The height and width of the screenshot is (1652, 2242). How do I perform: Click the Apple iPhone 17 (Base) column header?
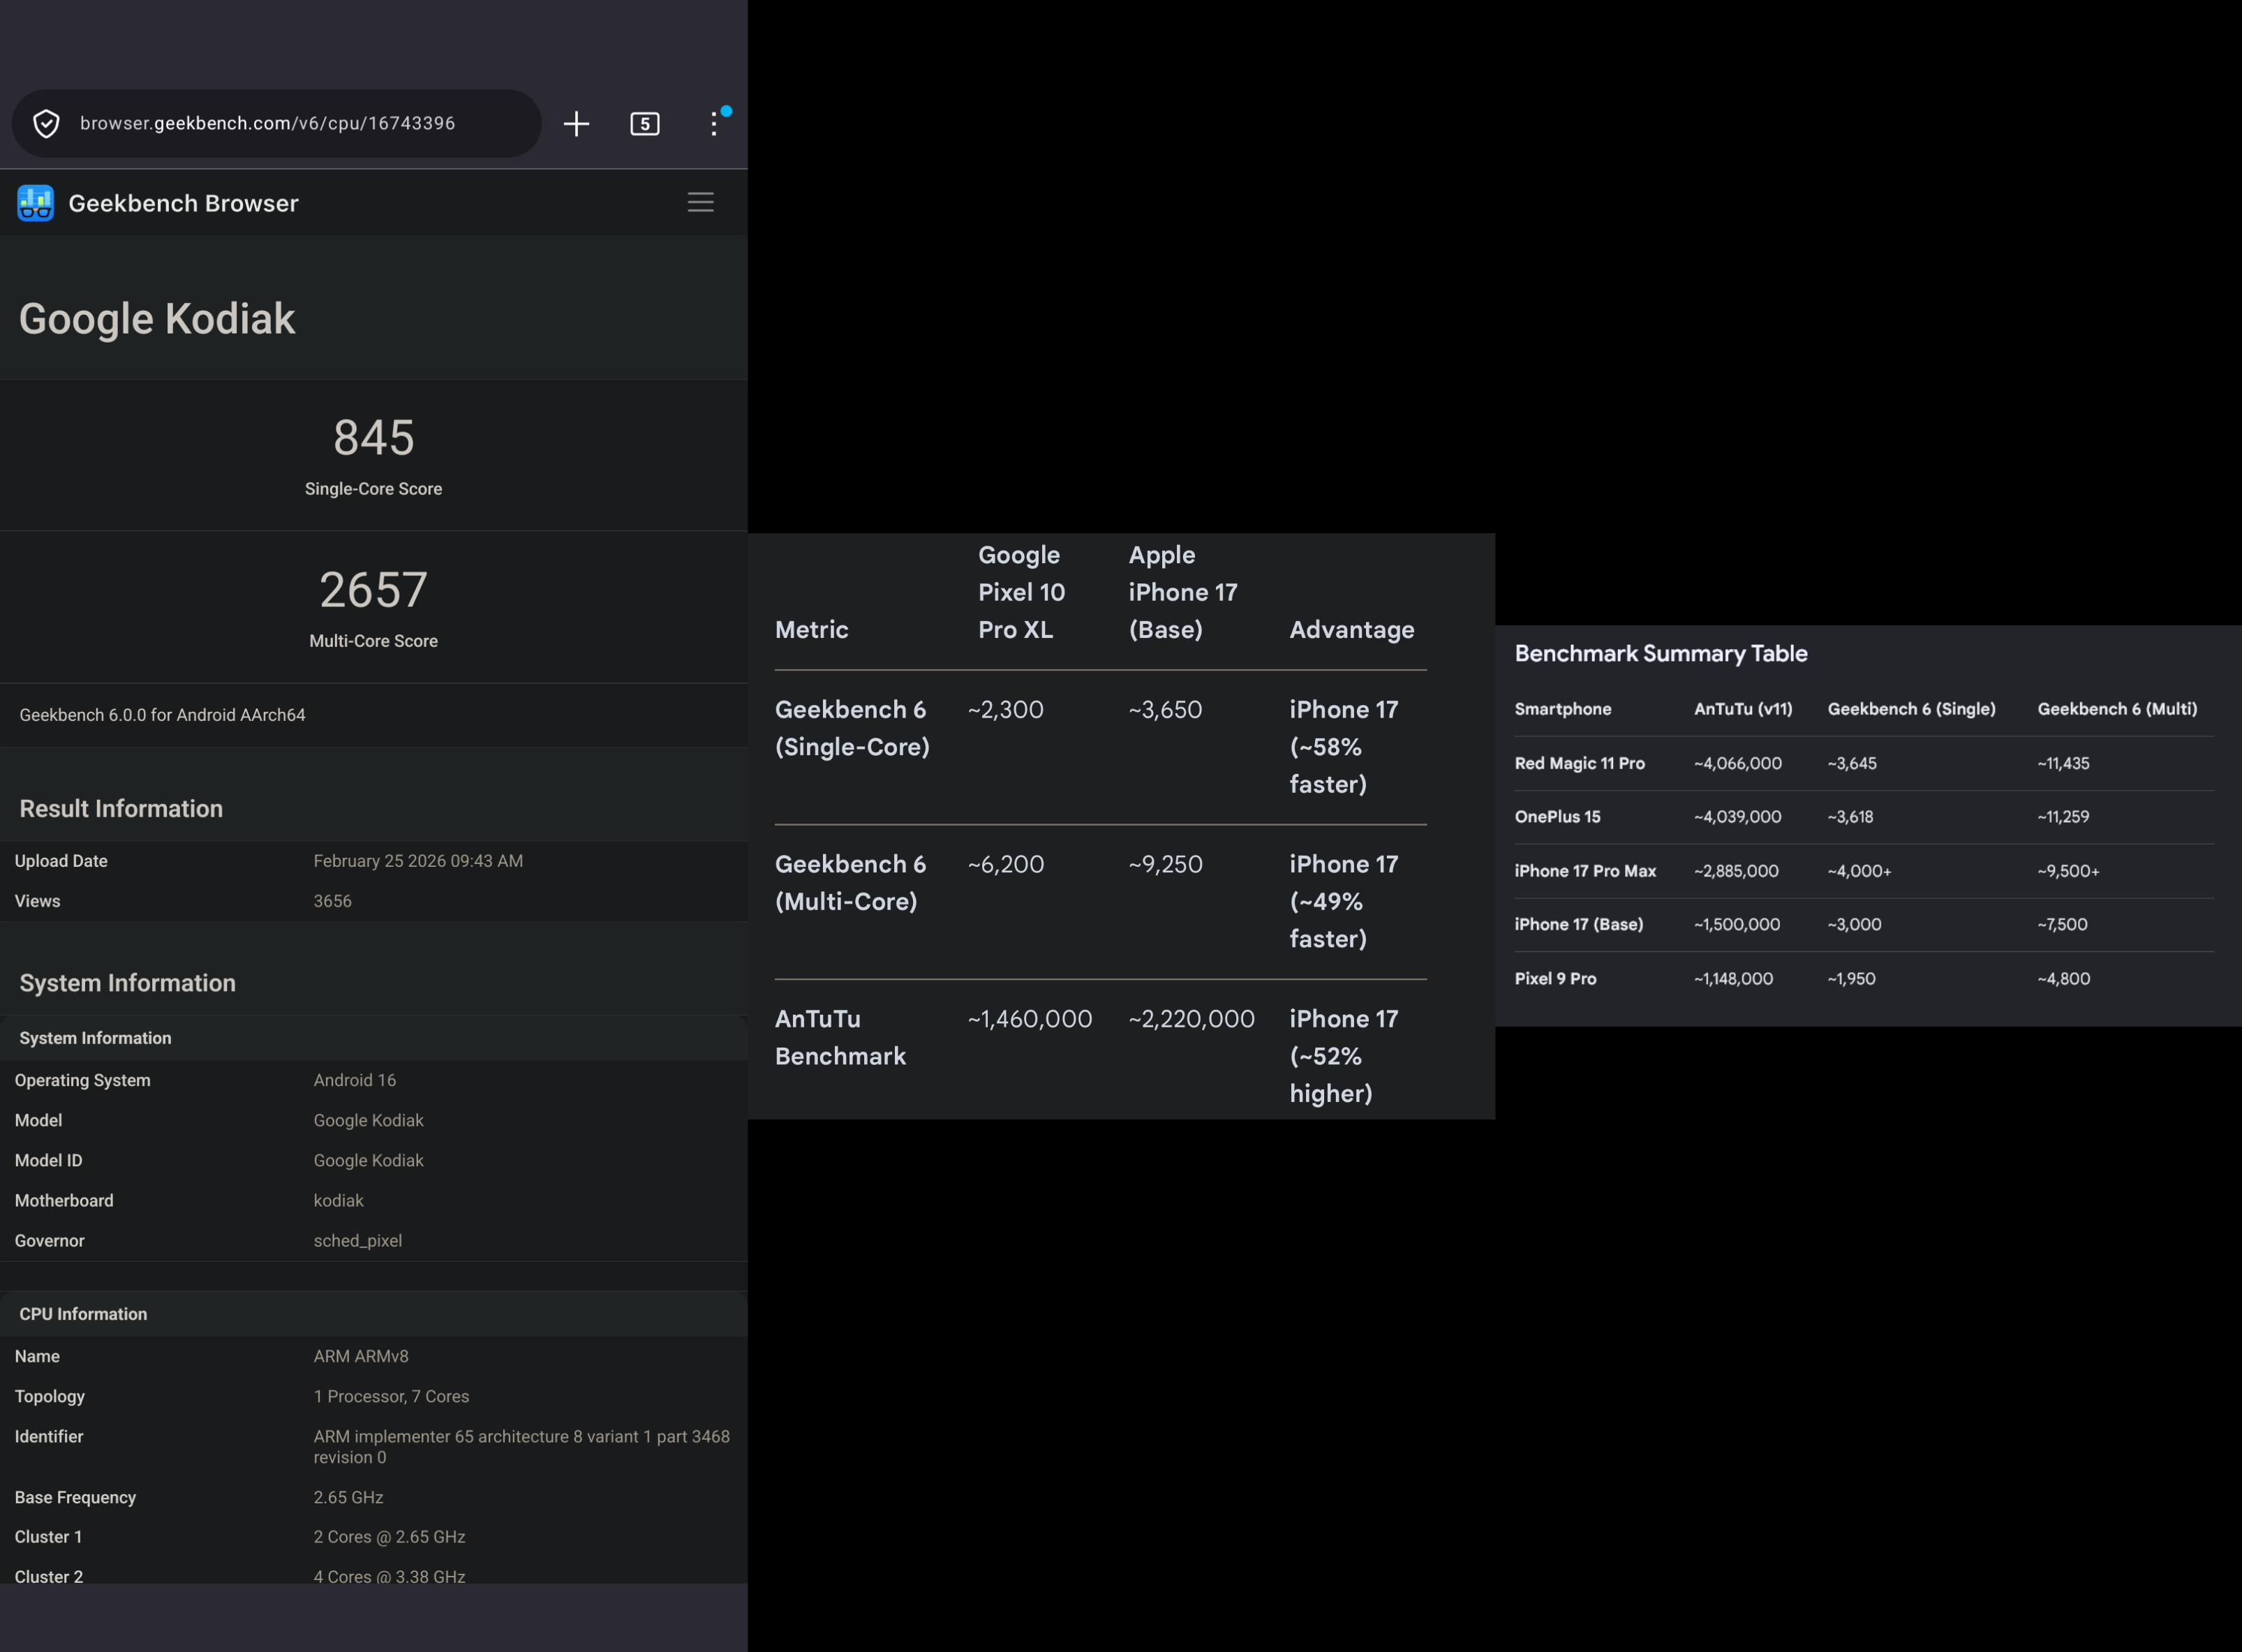tap(1183, 592)
